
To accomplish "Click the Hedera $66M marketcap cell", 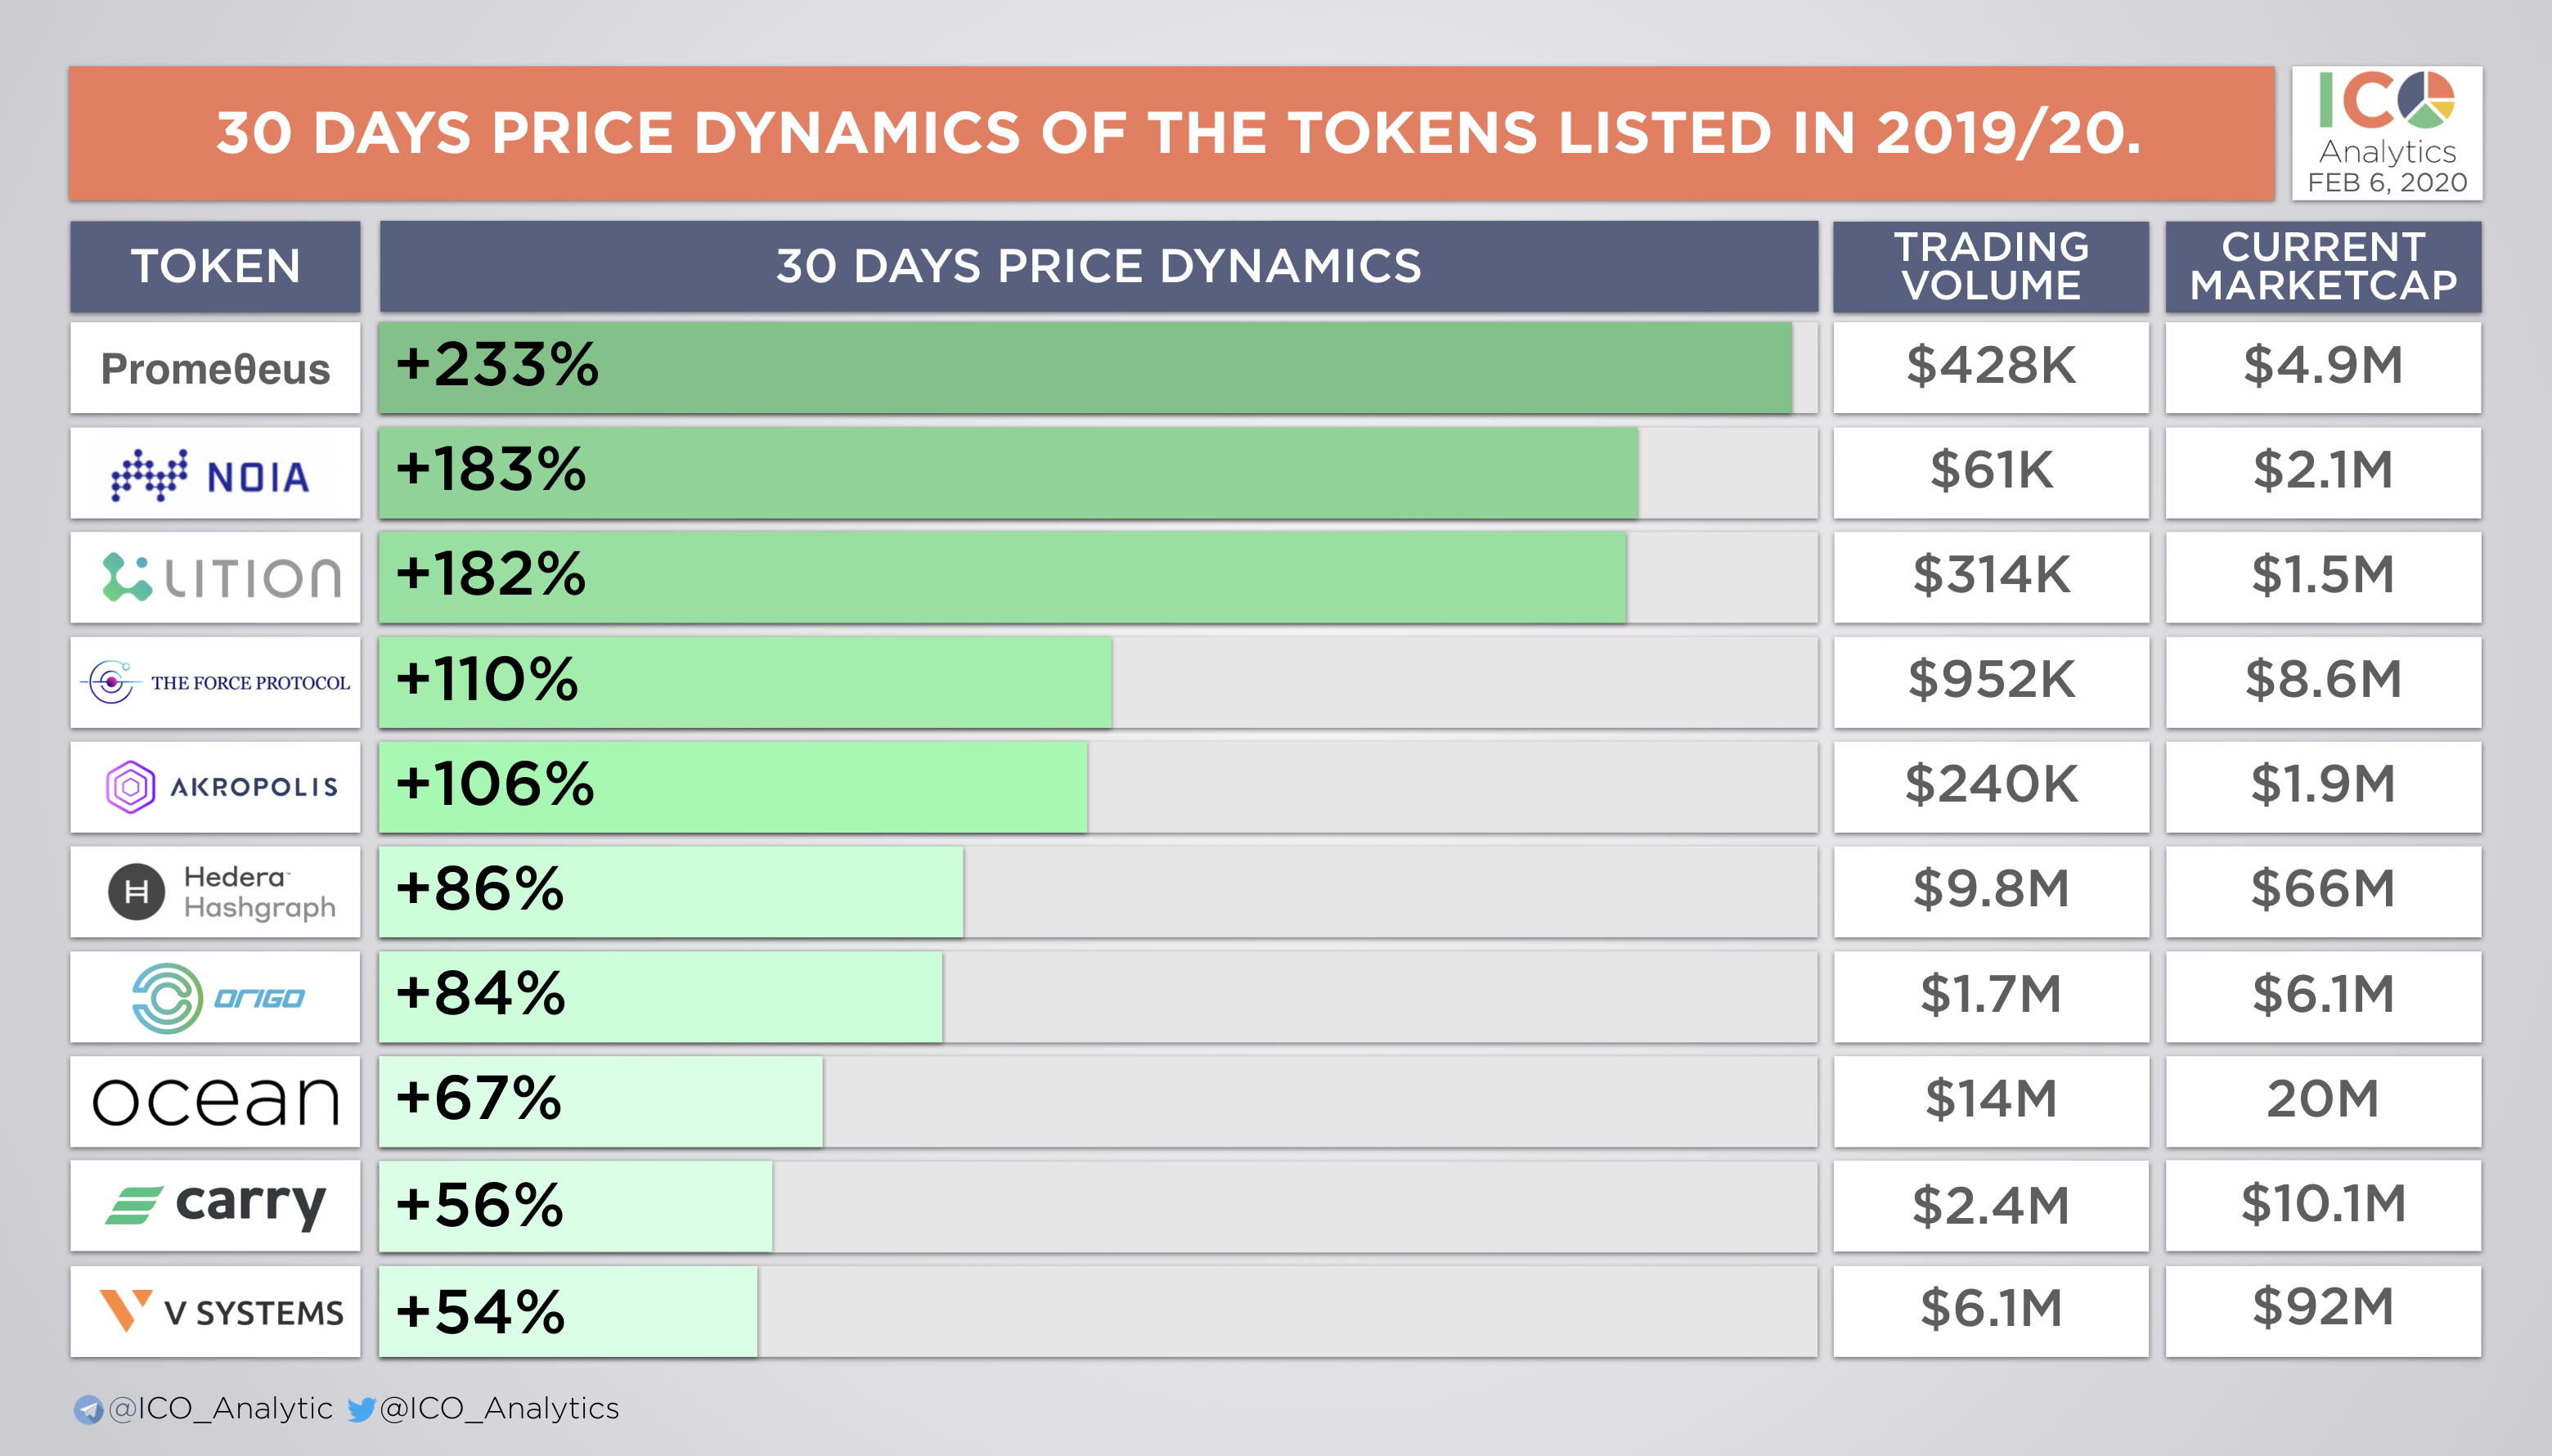I will pyautogui.click(x=2322, y=890).
